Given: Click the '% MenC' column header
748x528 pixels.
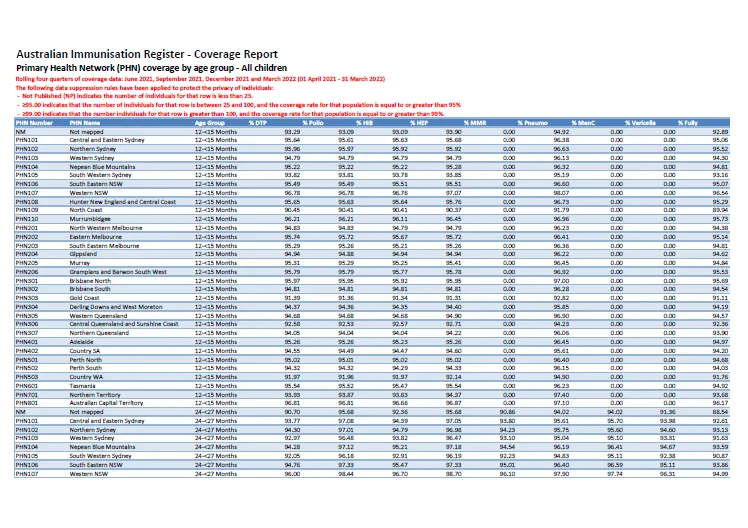Looking at the screenshot, I should [583, 123].
